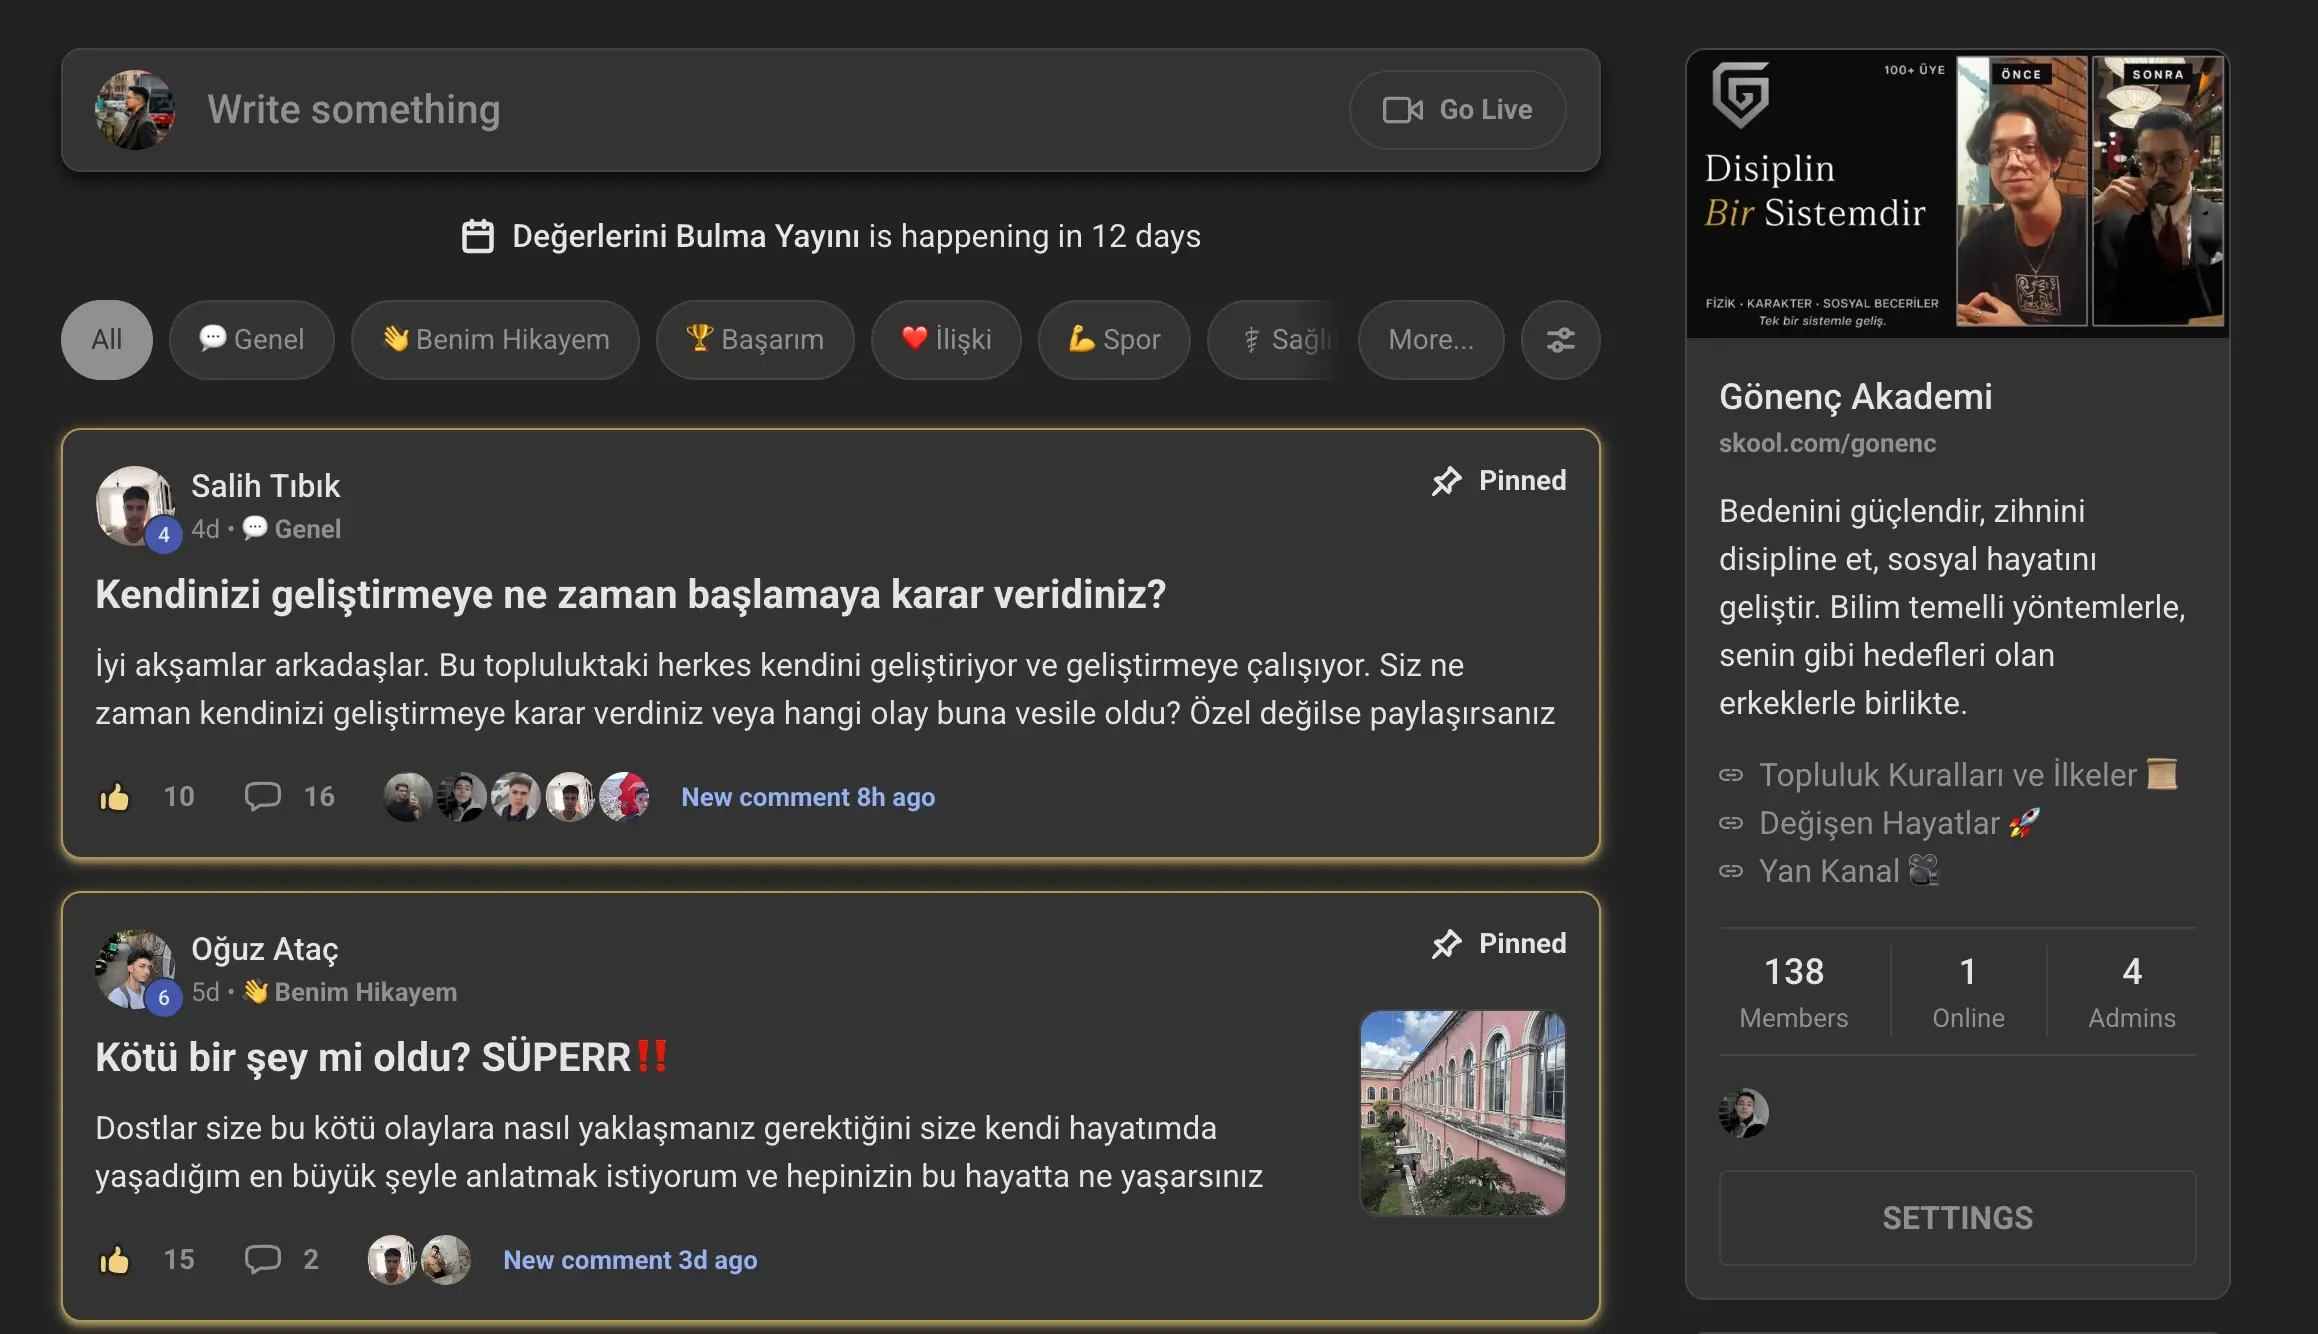View the 138 Members list

1794,991
